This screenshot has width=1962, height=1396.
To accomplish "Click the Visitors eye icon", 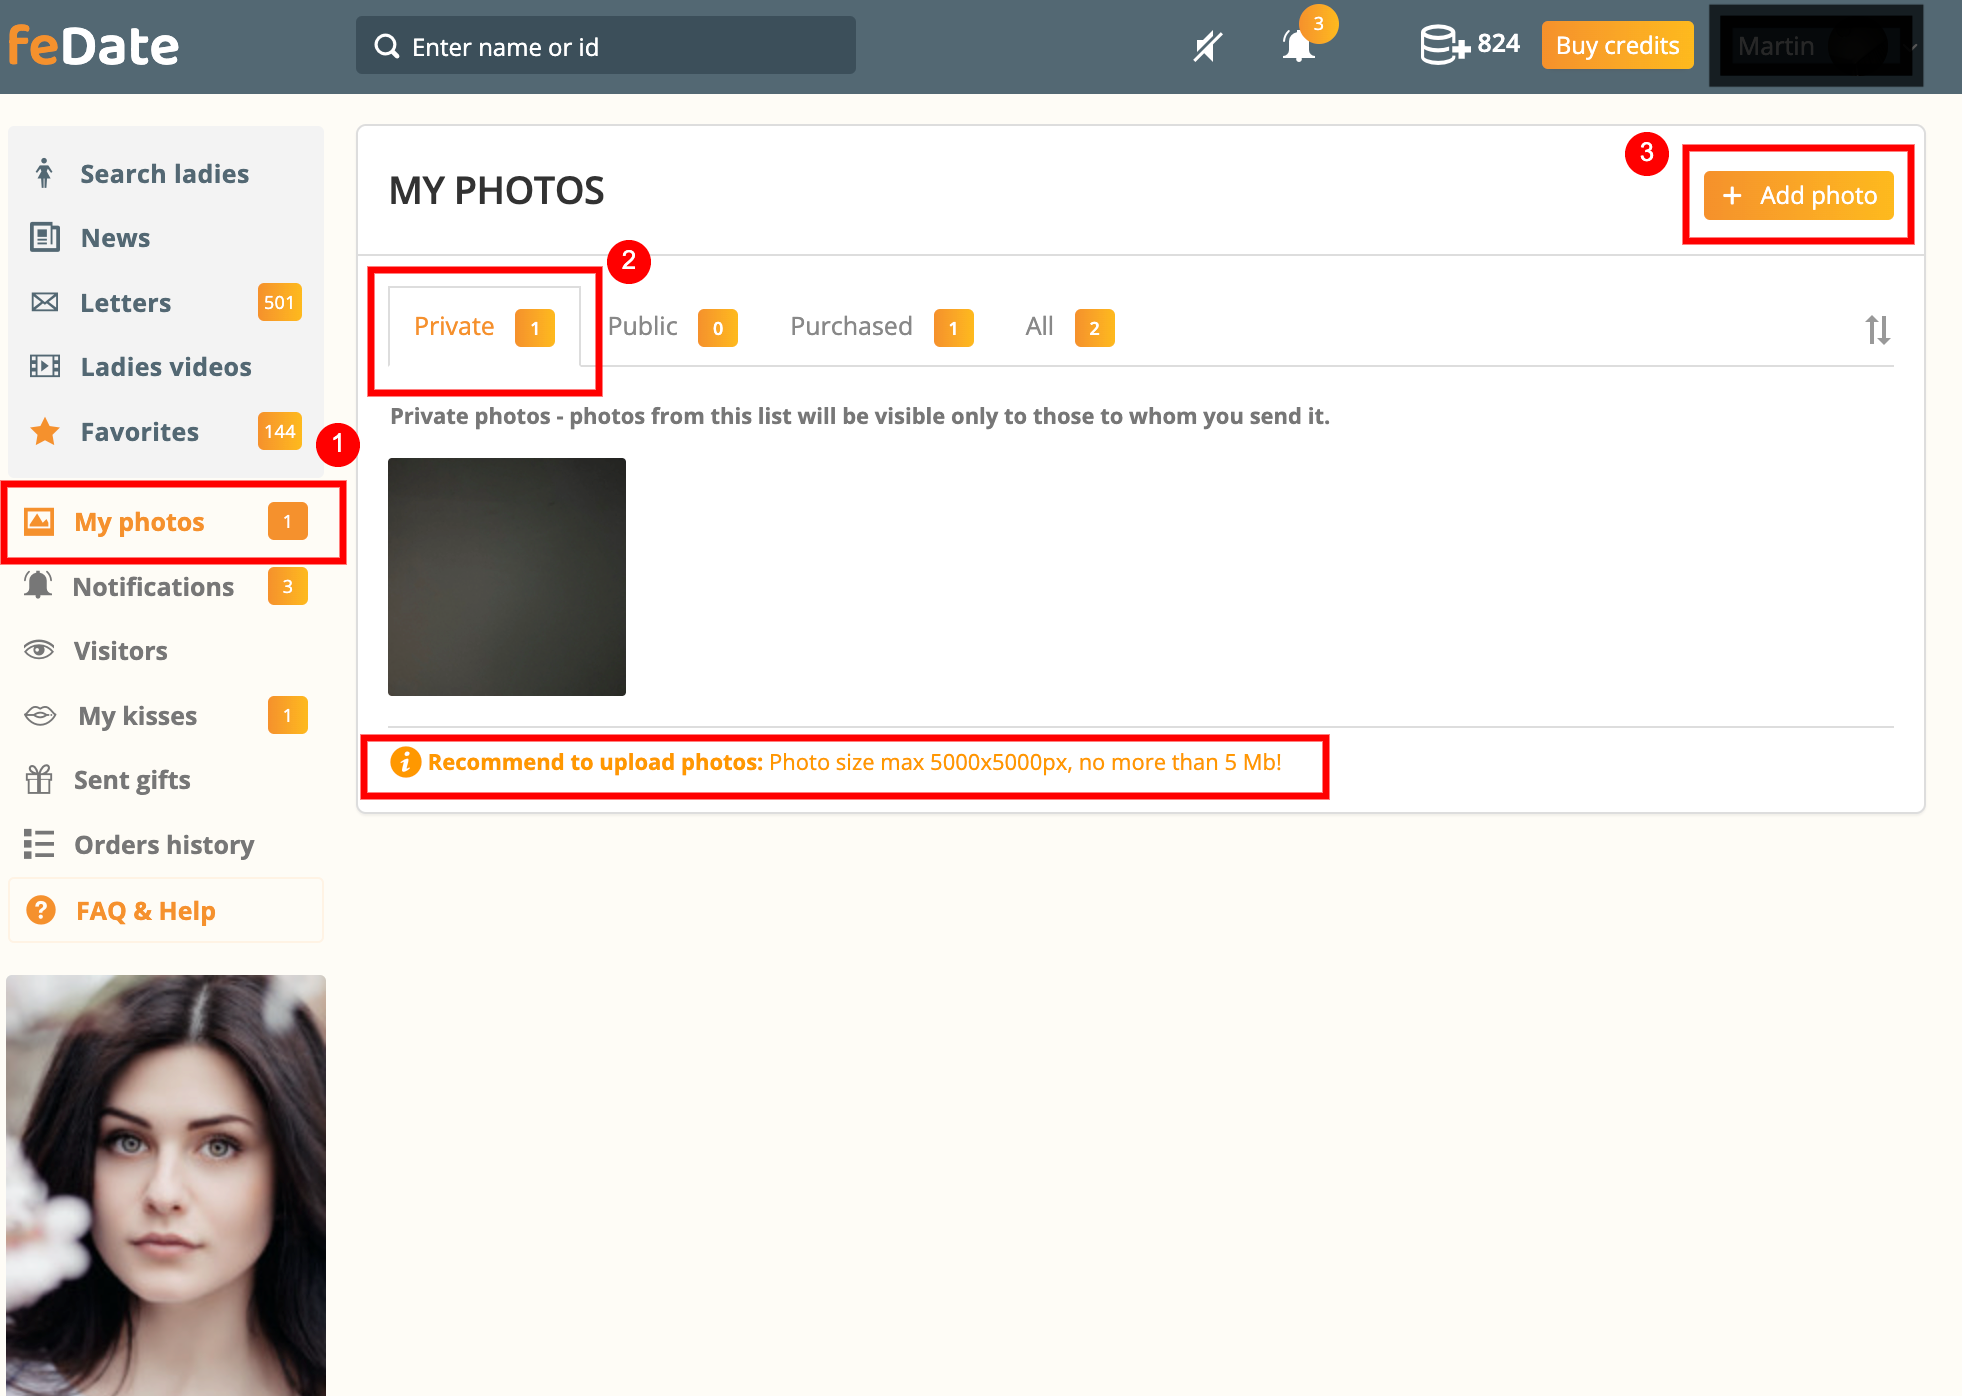I will point(38,650).
